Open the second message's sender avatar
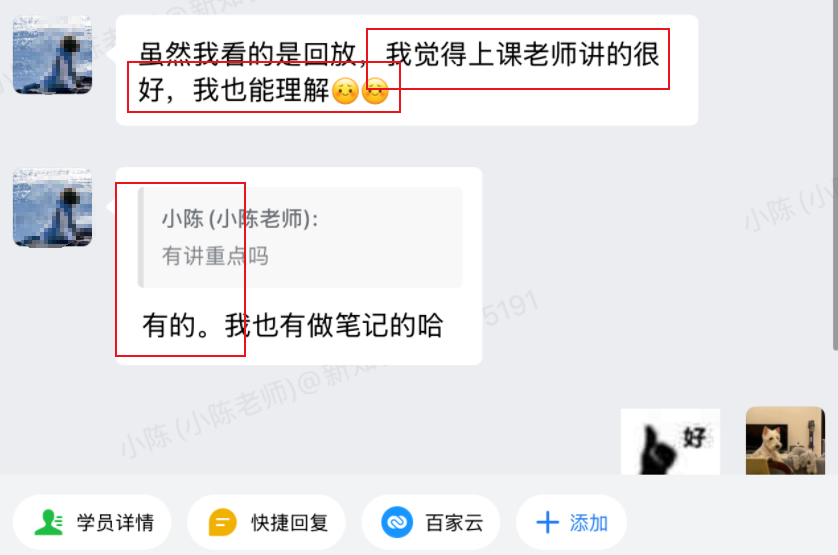Screen dimensions: 838x555 pos(52,207)
